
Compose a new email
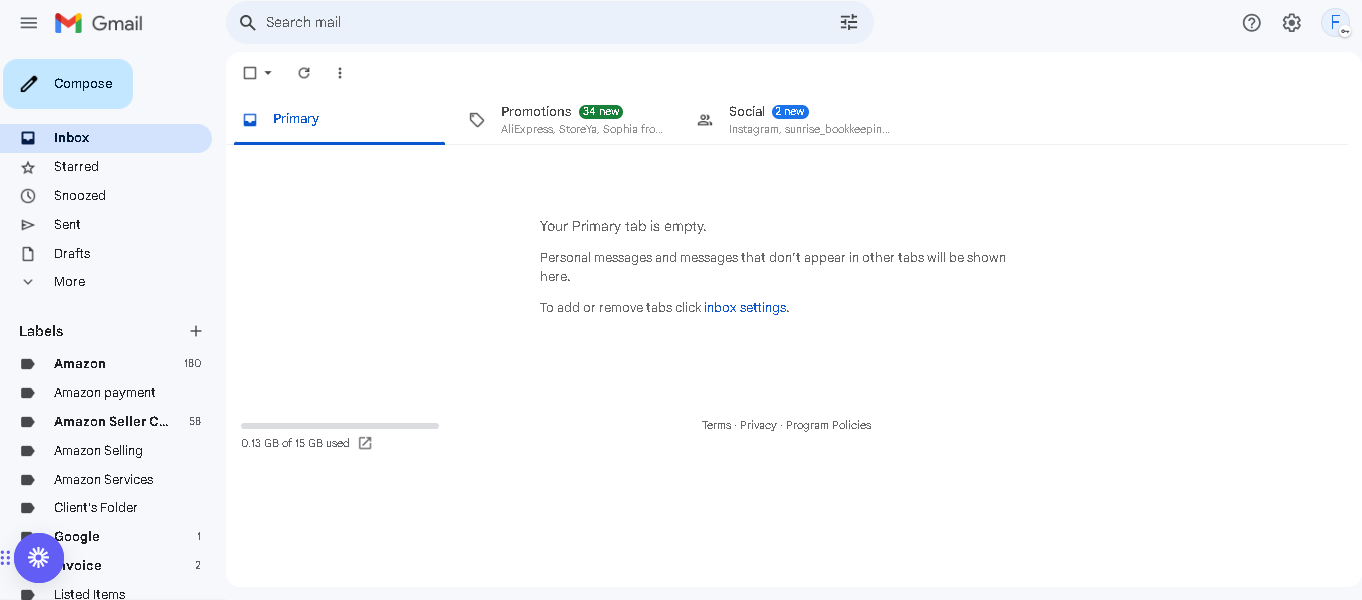pos(68,84)
